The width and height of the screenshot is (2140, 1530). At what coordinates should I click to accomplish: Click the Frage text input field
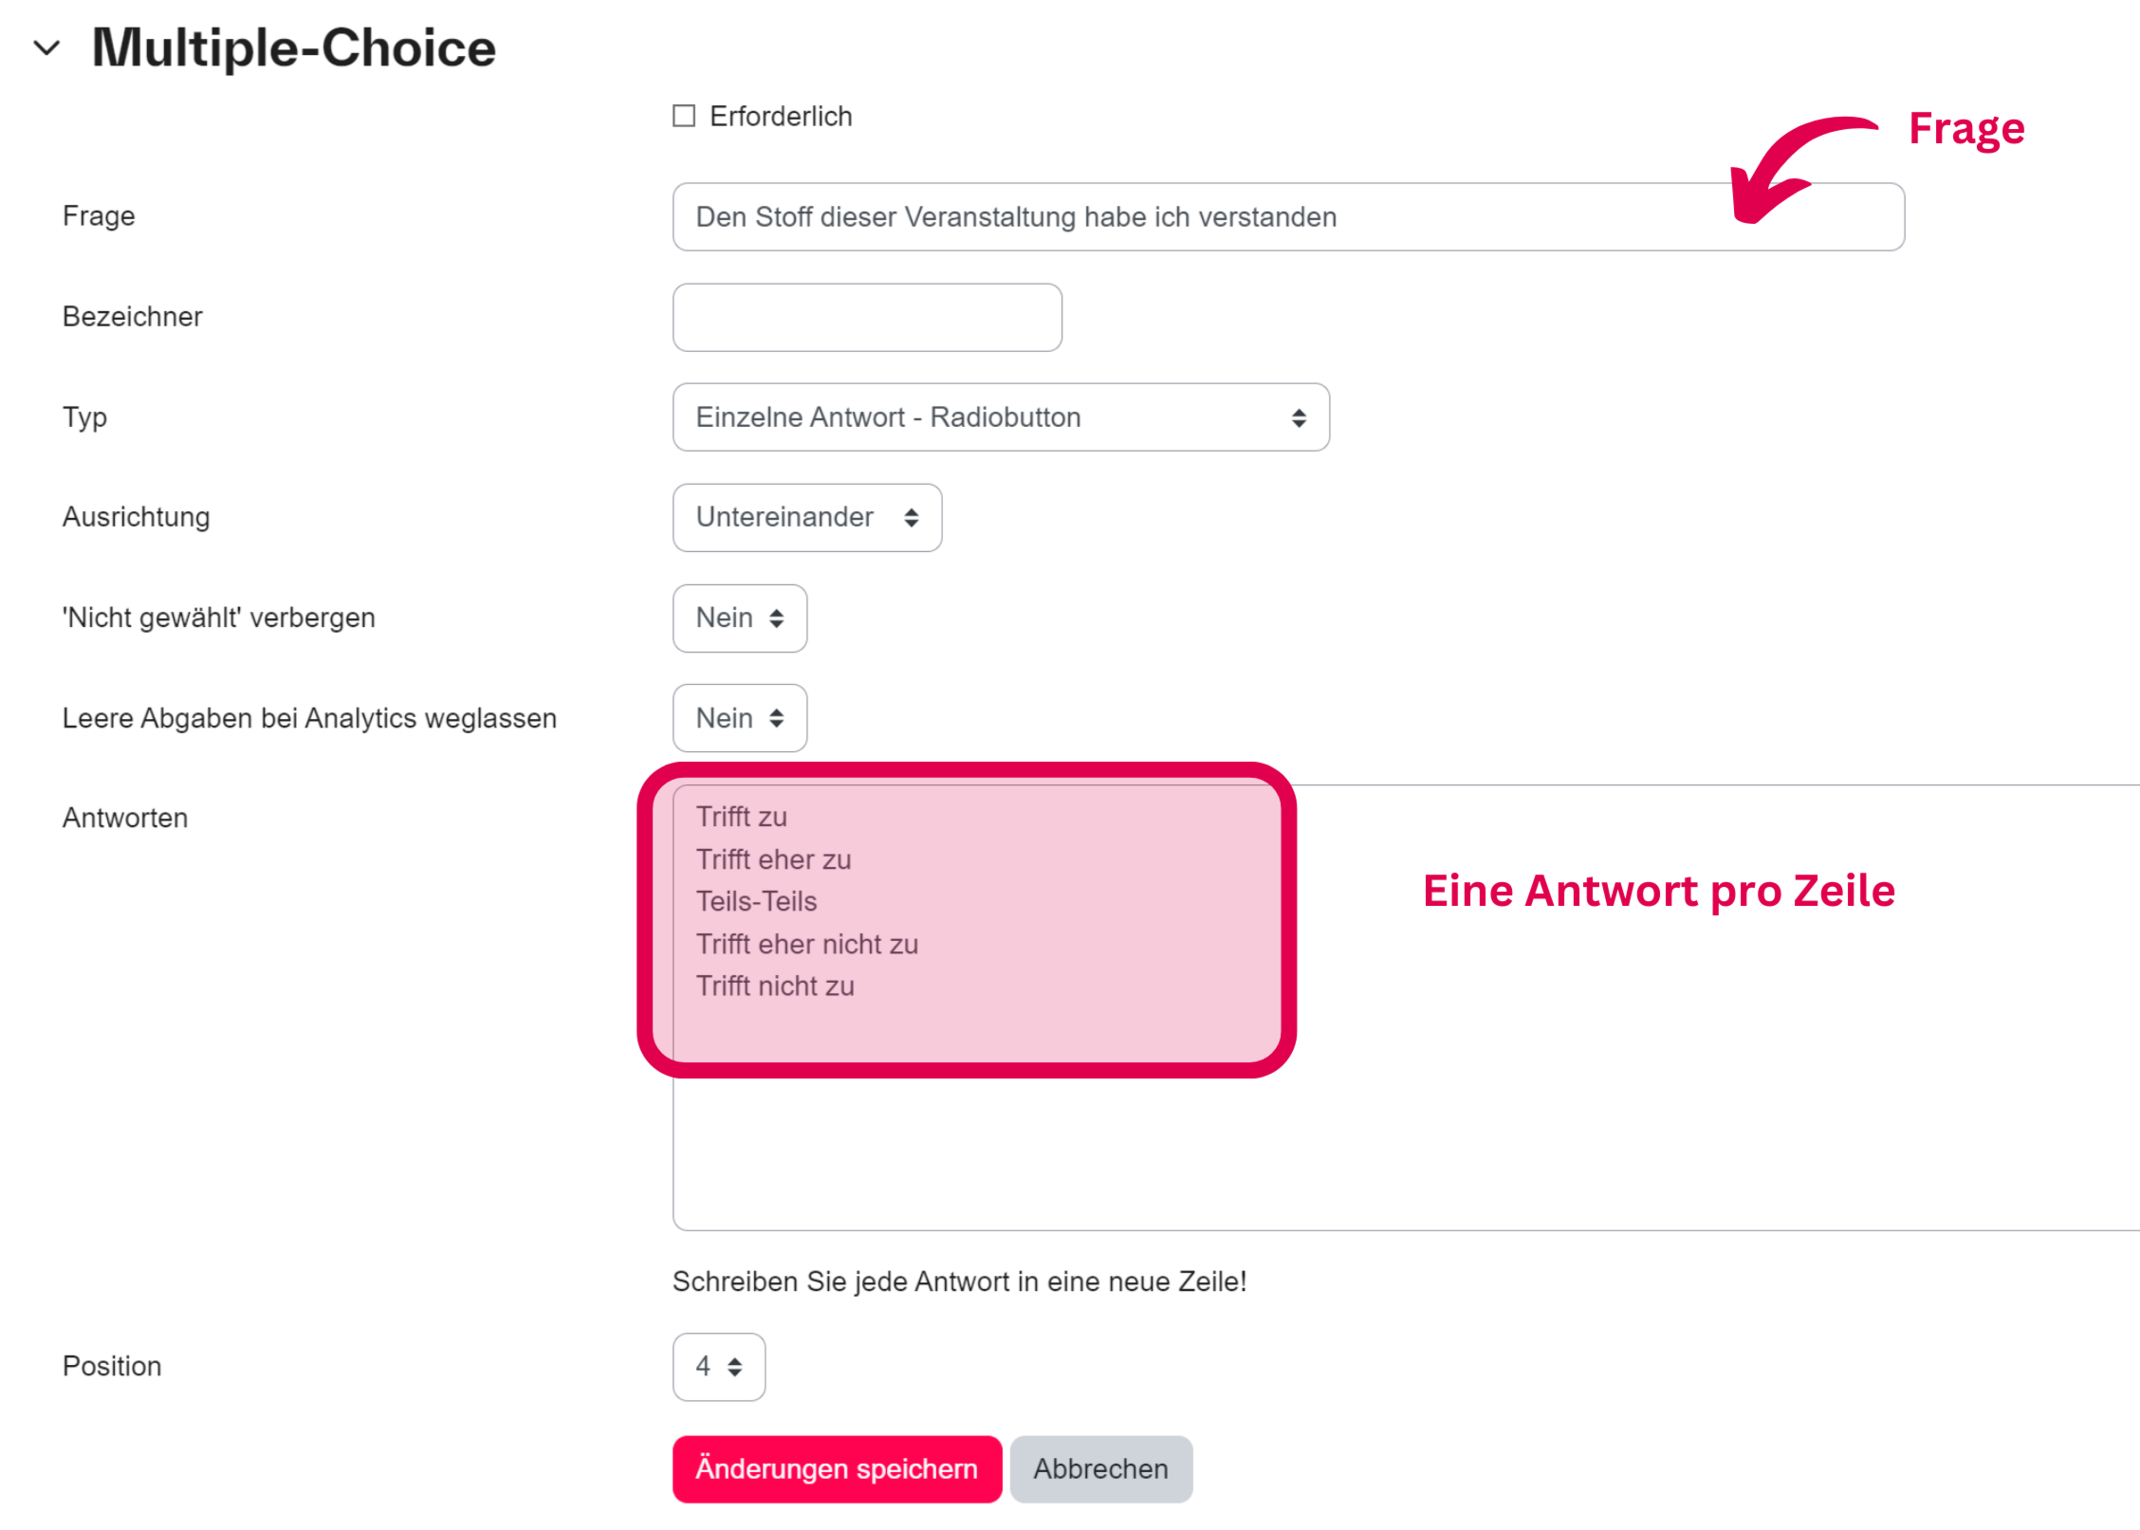[x=1200, y=217]
